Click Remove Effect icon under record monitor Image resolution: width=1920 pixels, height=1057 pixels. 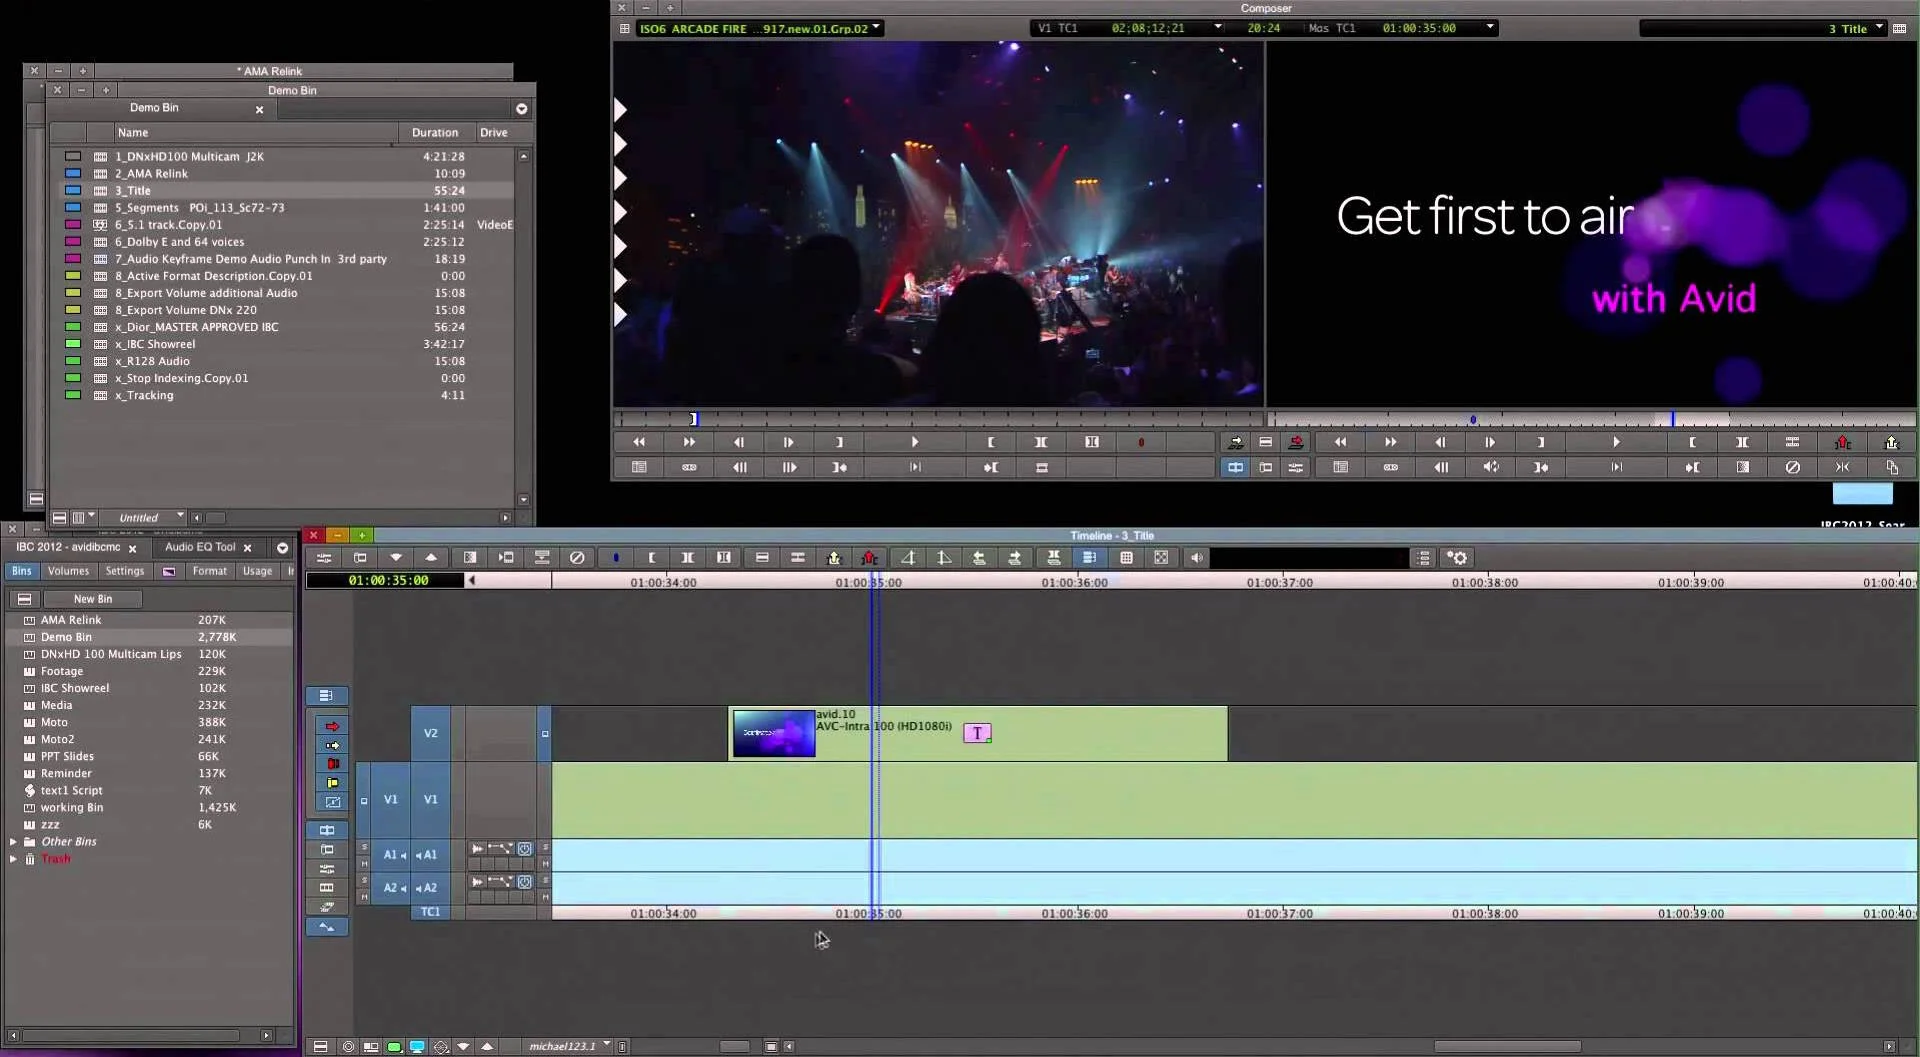[1792, 467]
